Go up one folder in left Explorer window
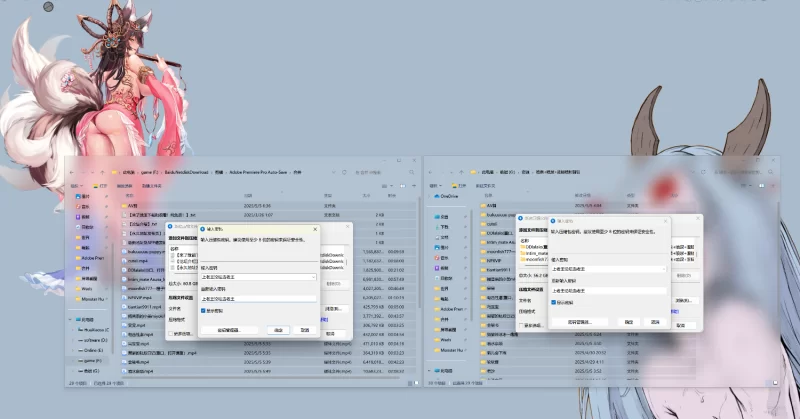 103,172
